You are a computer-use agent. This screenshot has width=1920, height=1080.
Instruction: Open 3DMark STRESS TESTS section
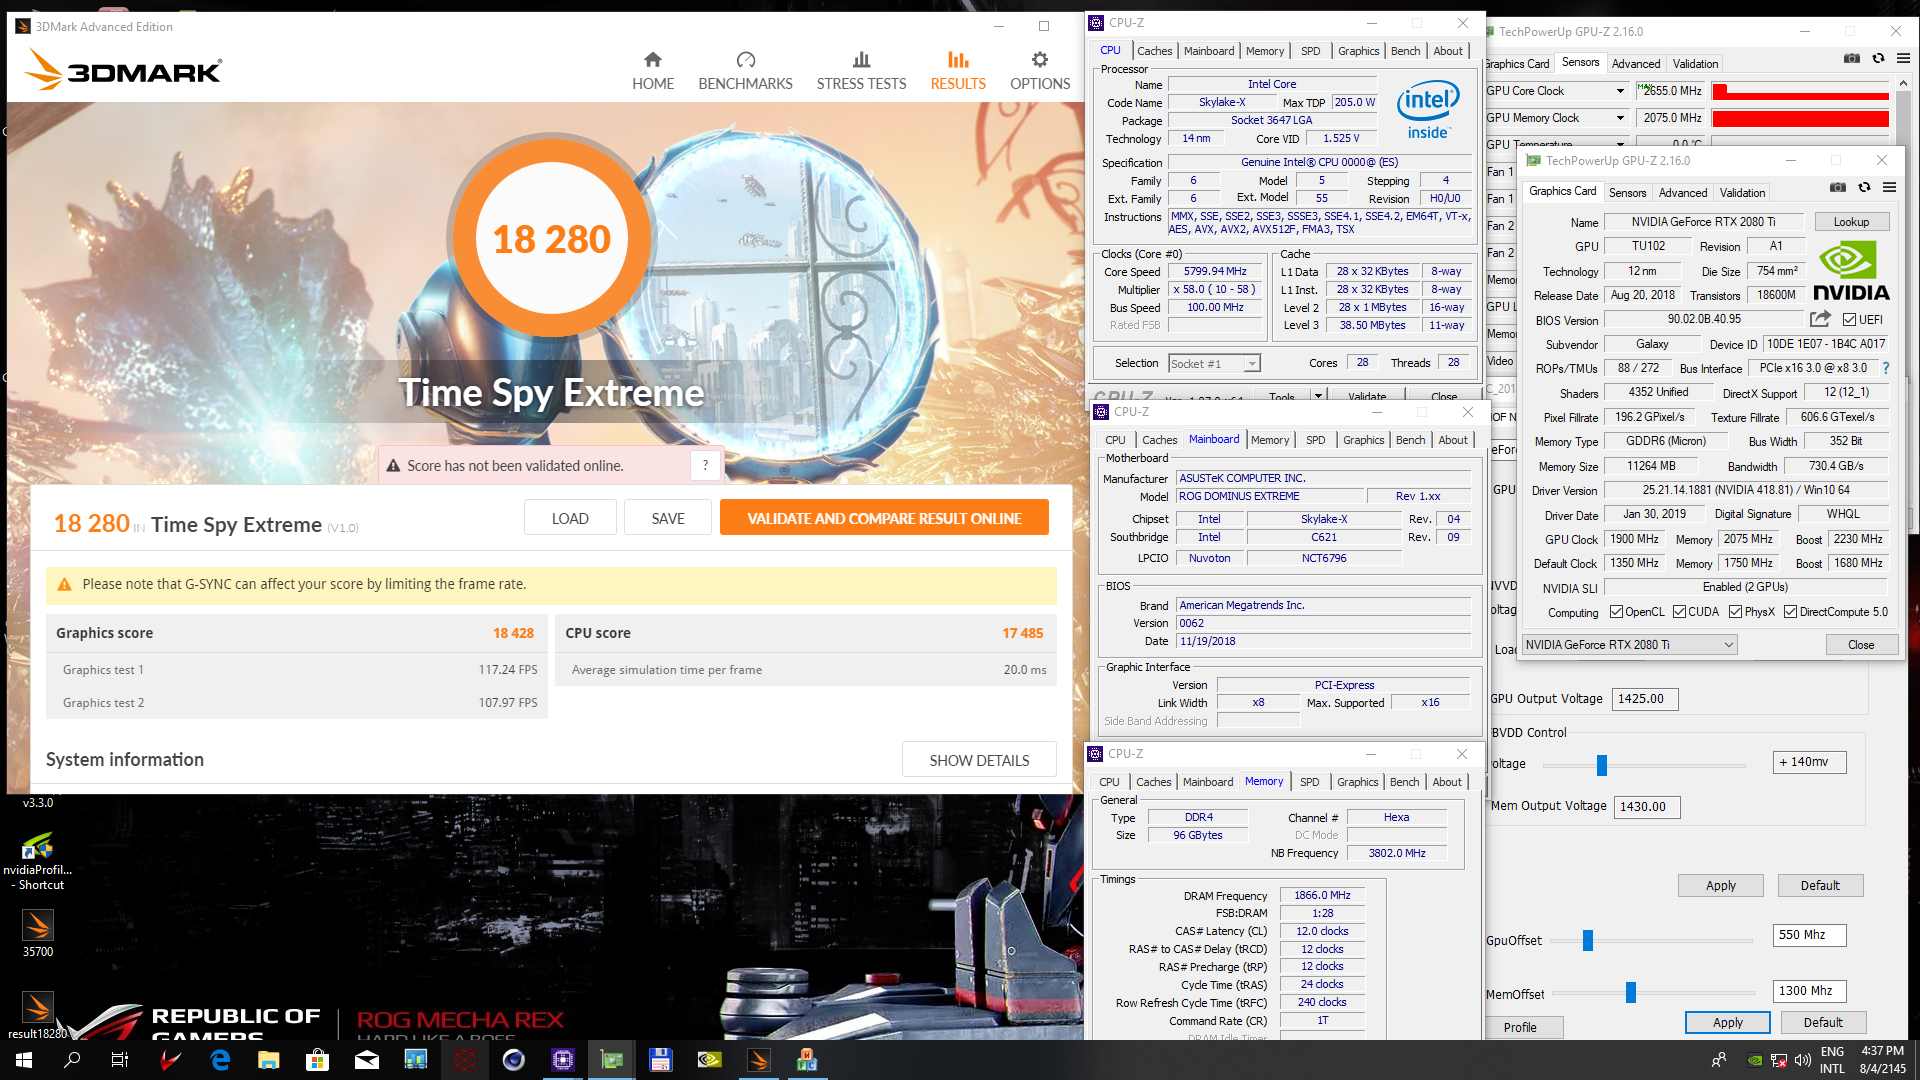tap(861, 71)
